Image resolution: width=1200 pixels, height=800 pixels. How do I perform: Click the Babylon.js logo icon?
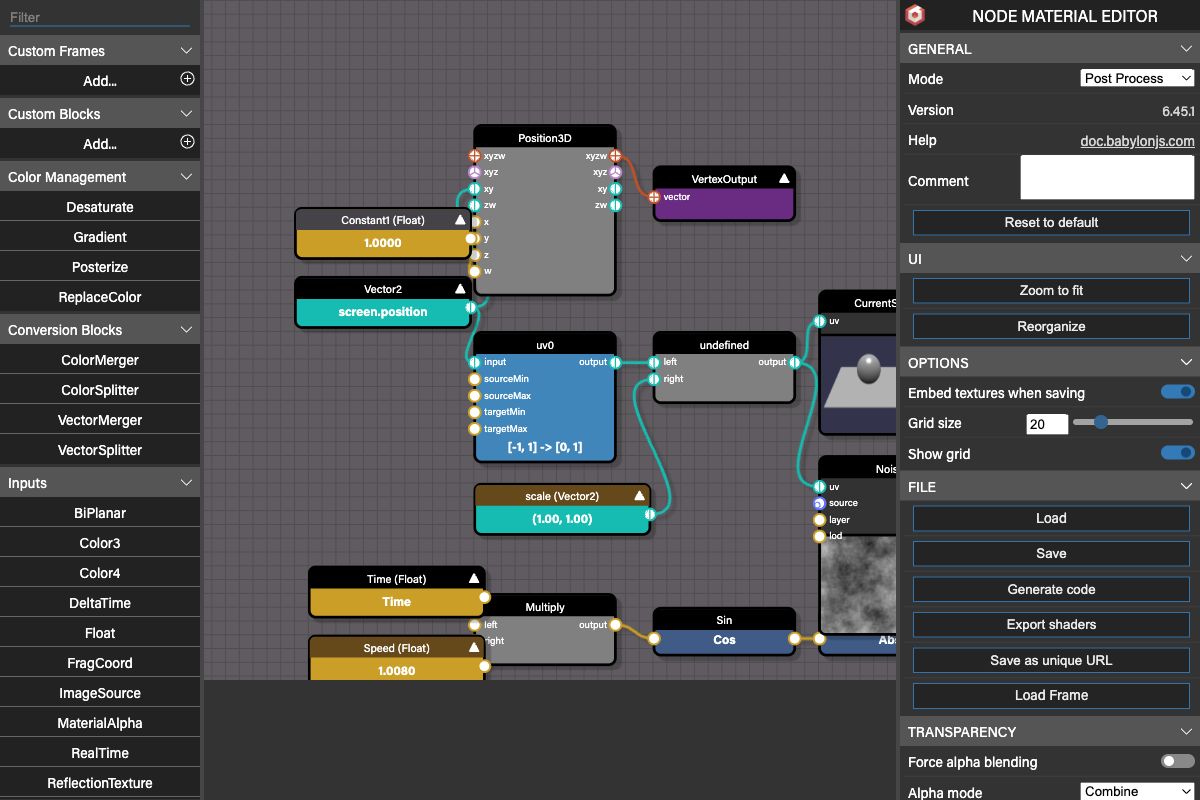915,16
